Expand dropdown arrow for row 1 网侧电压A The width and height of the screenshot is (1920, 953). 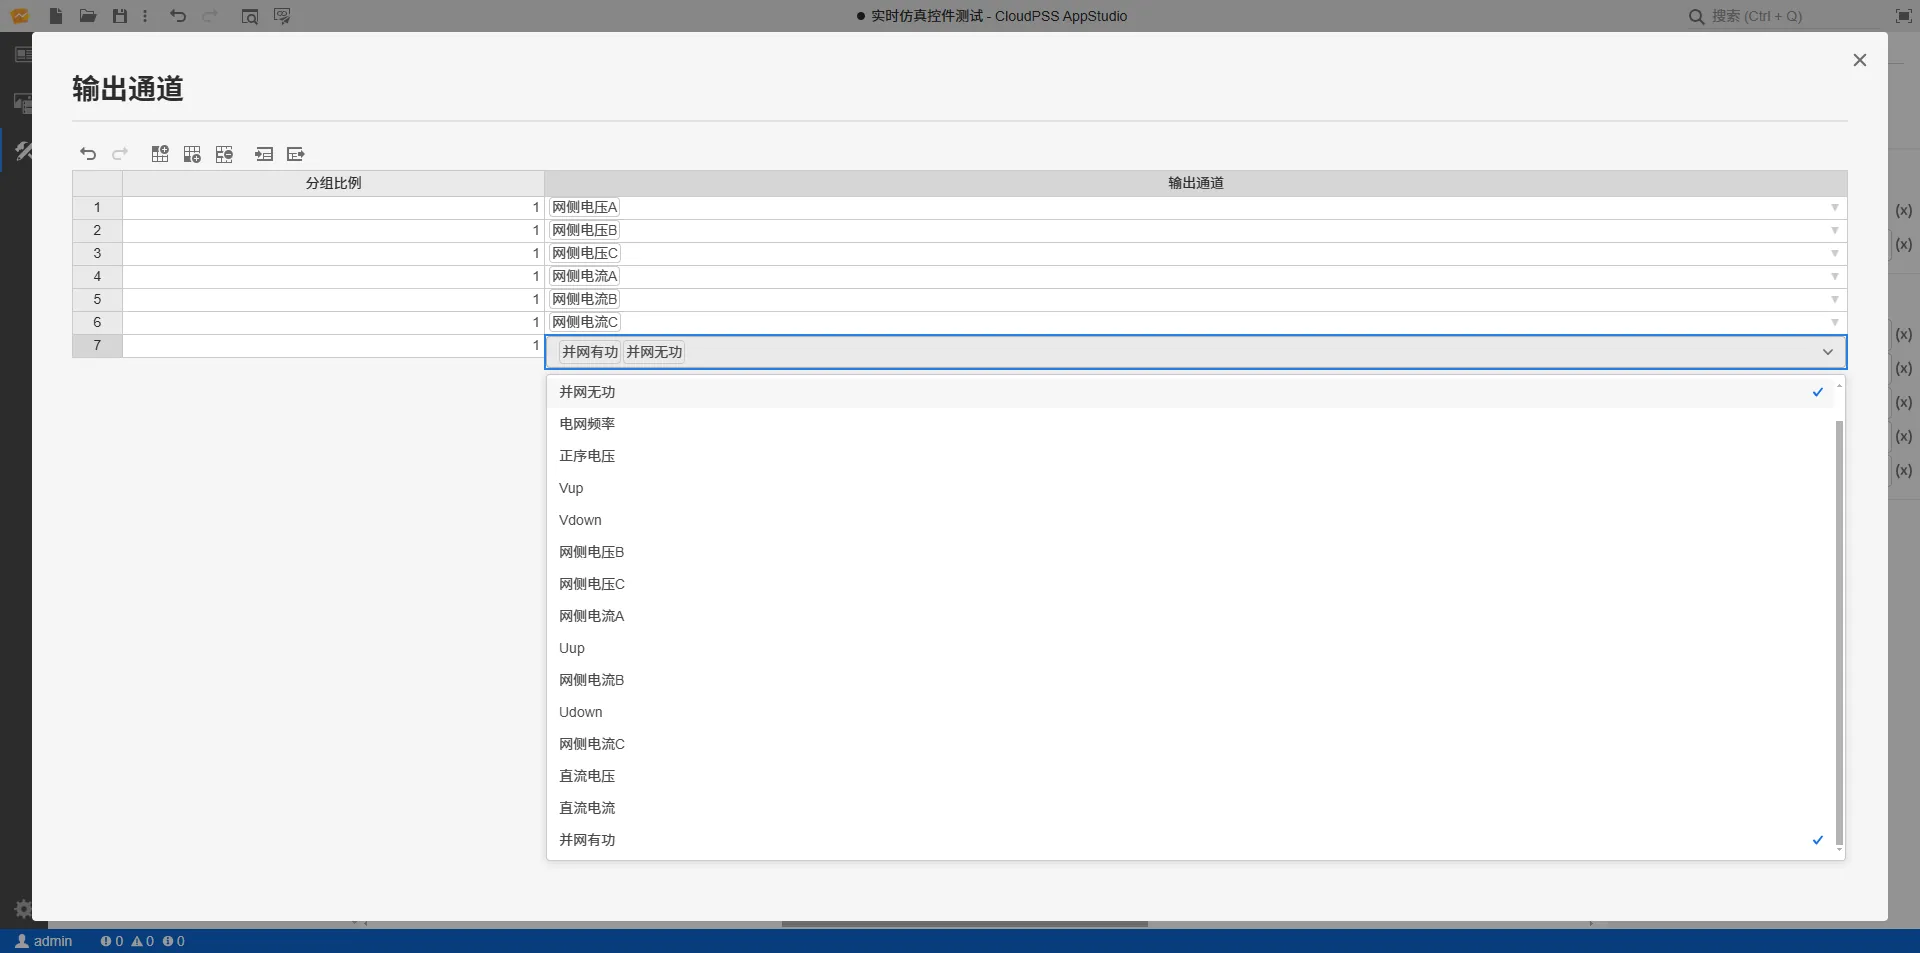coord(1835,208)
